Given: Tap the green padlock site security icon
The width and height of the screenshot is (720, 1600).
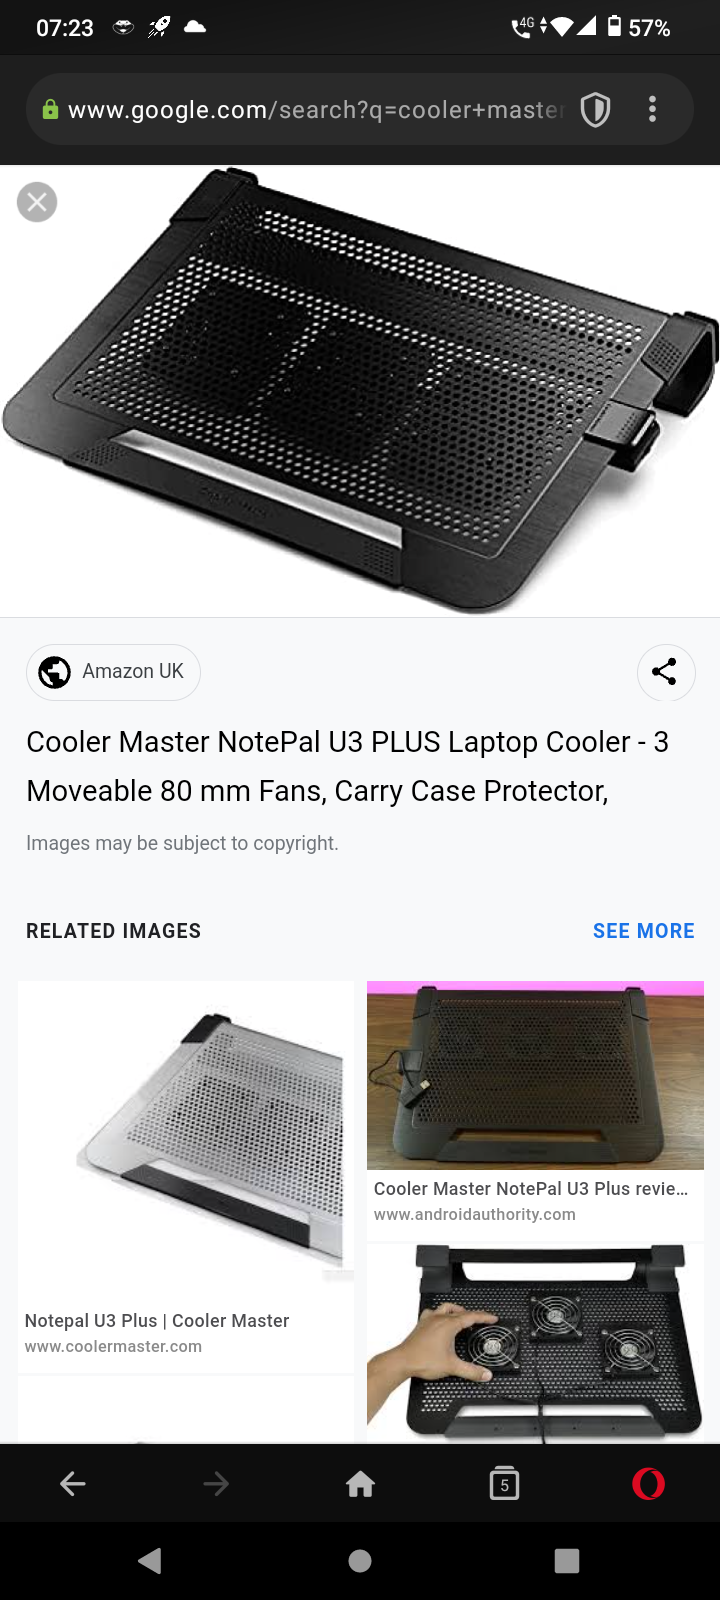Looking at the screenshot, I should (50, 110).
